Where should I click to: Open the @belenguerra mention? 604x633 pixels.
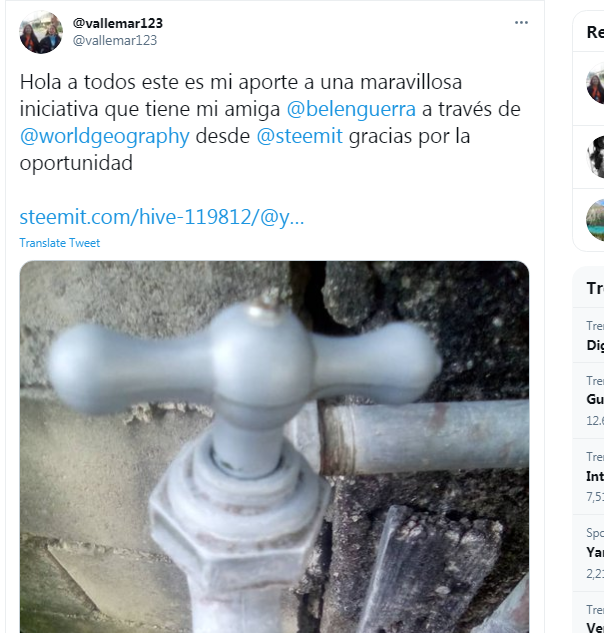pyautogui.click(x=351, y=109)
